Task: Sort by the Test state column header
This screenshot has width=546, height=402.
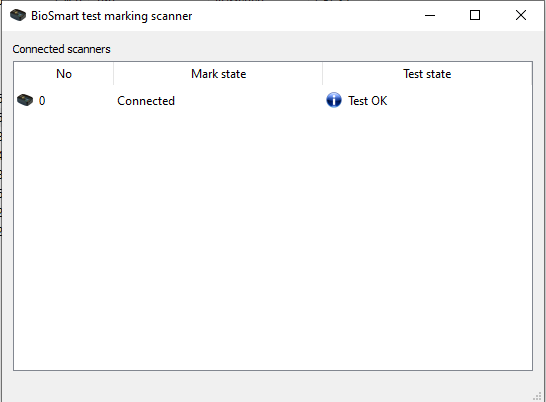Action: pos(427,74)
